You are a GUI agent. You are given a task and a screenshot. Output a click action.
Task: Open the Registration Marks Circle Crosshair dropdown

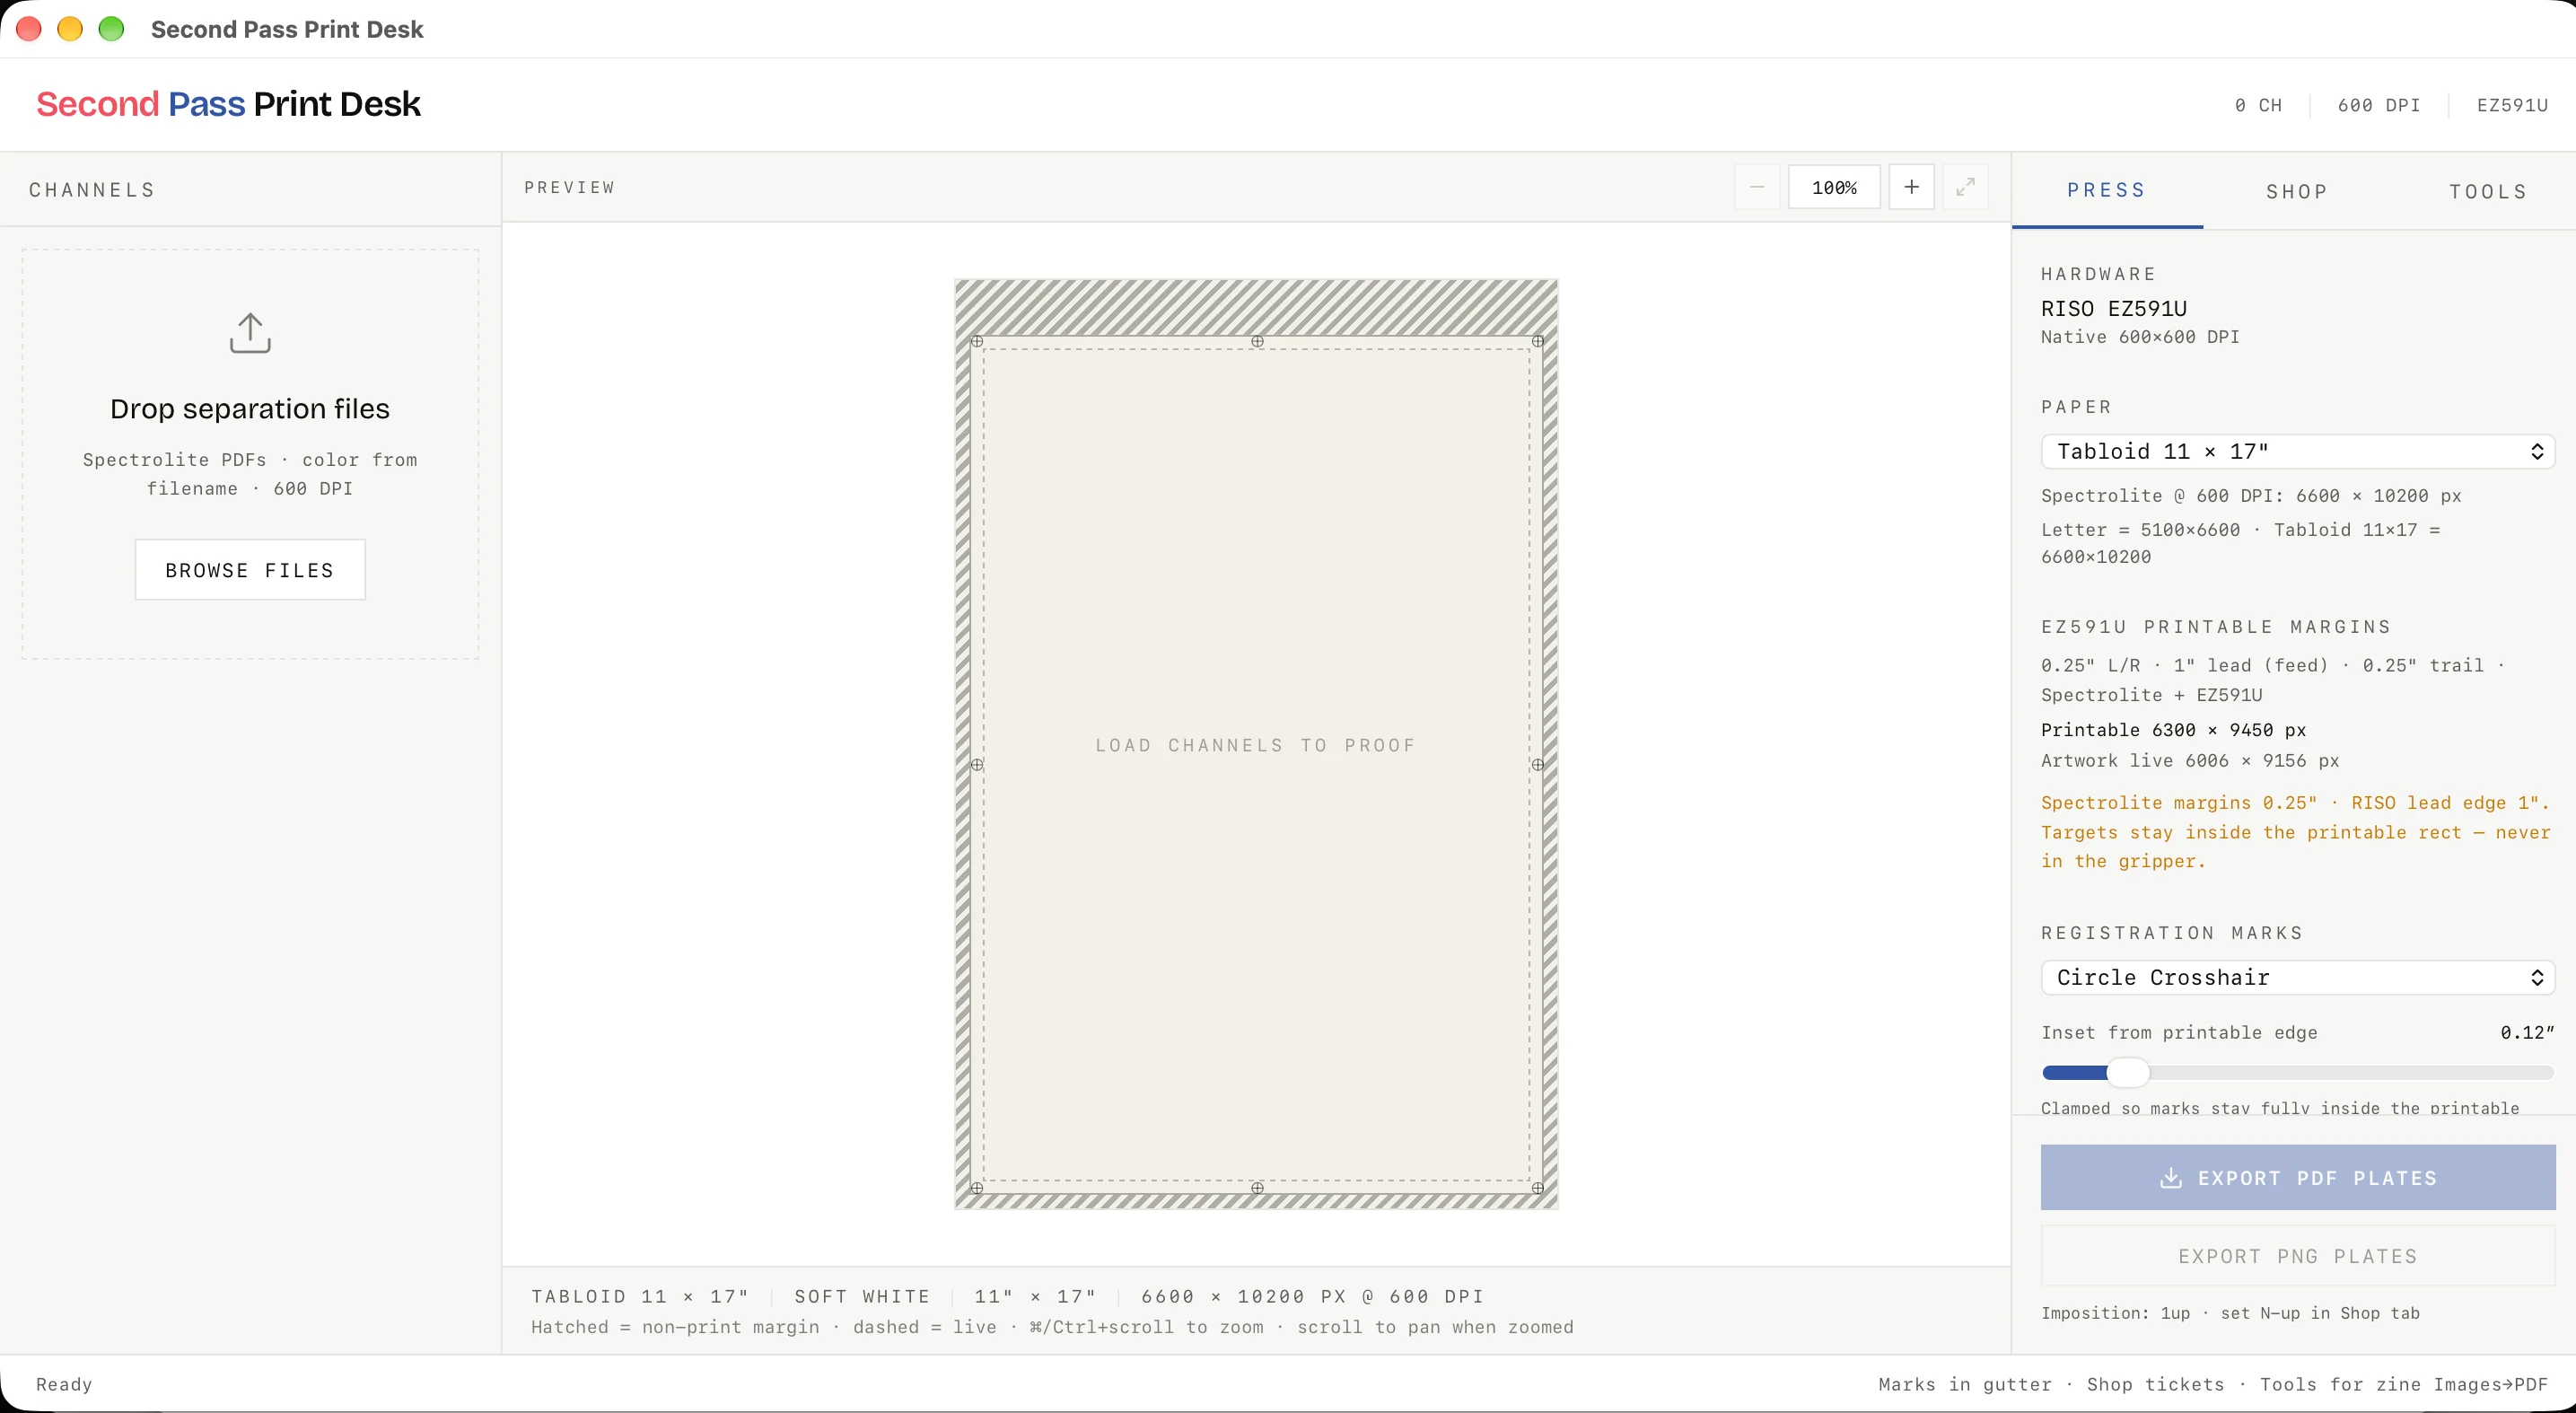click(x=2298, y=977)
